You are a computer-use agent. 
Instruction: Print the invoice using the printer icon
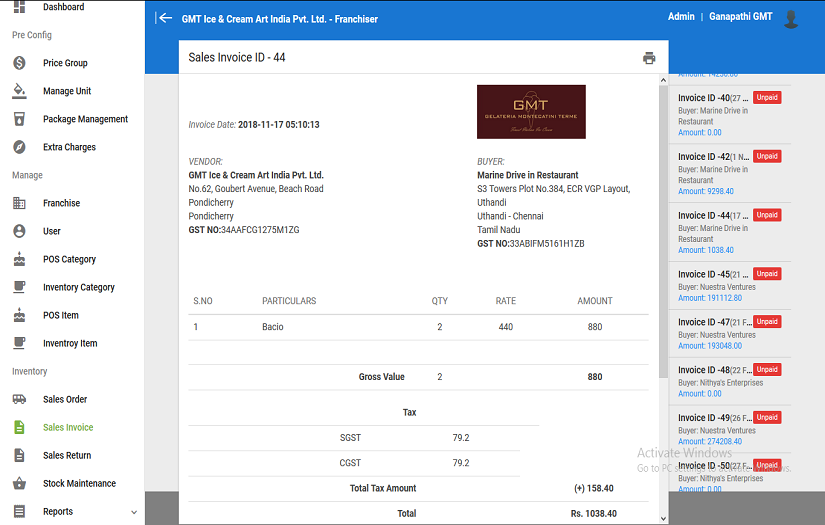pos(649,58)
